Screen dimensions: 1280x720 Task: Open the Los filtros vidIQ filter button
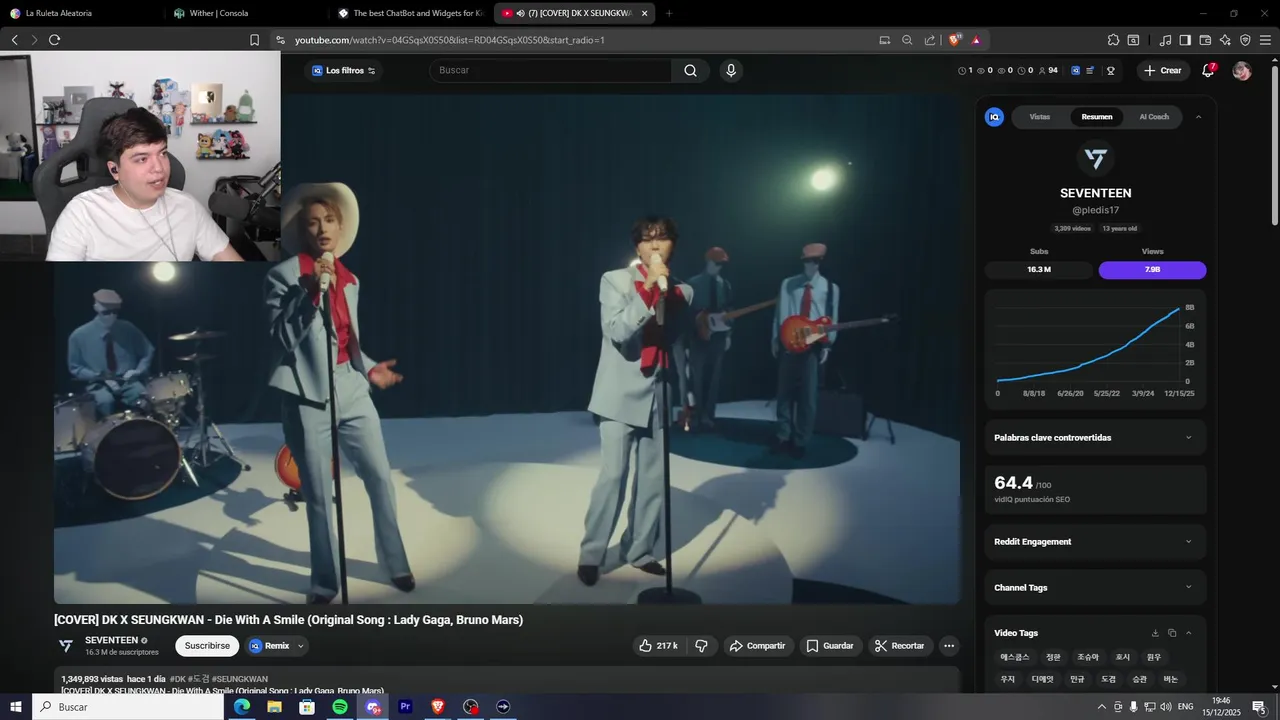(x=343, y=70)
